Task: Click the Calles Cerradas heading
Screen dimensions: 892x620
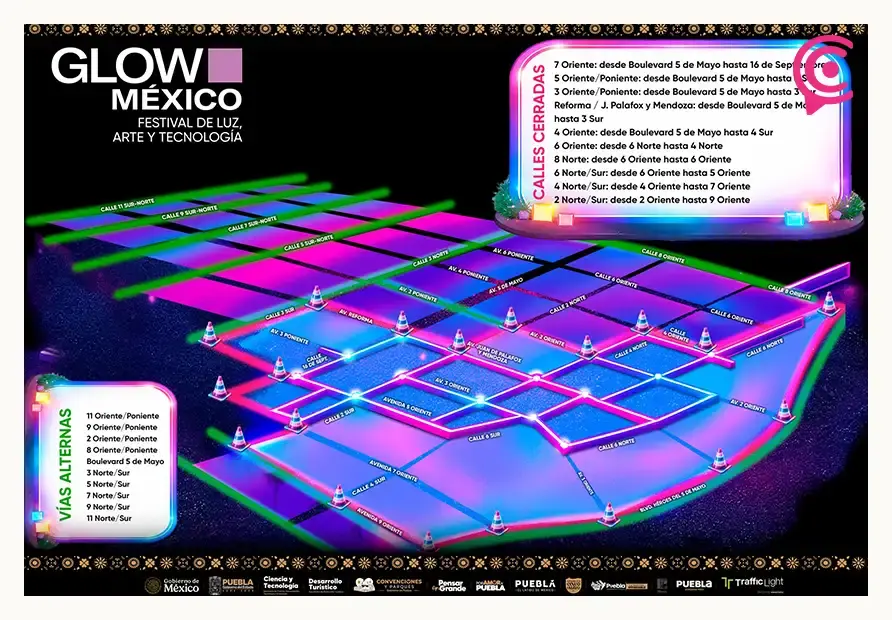Action: 539,131
